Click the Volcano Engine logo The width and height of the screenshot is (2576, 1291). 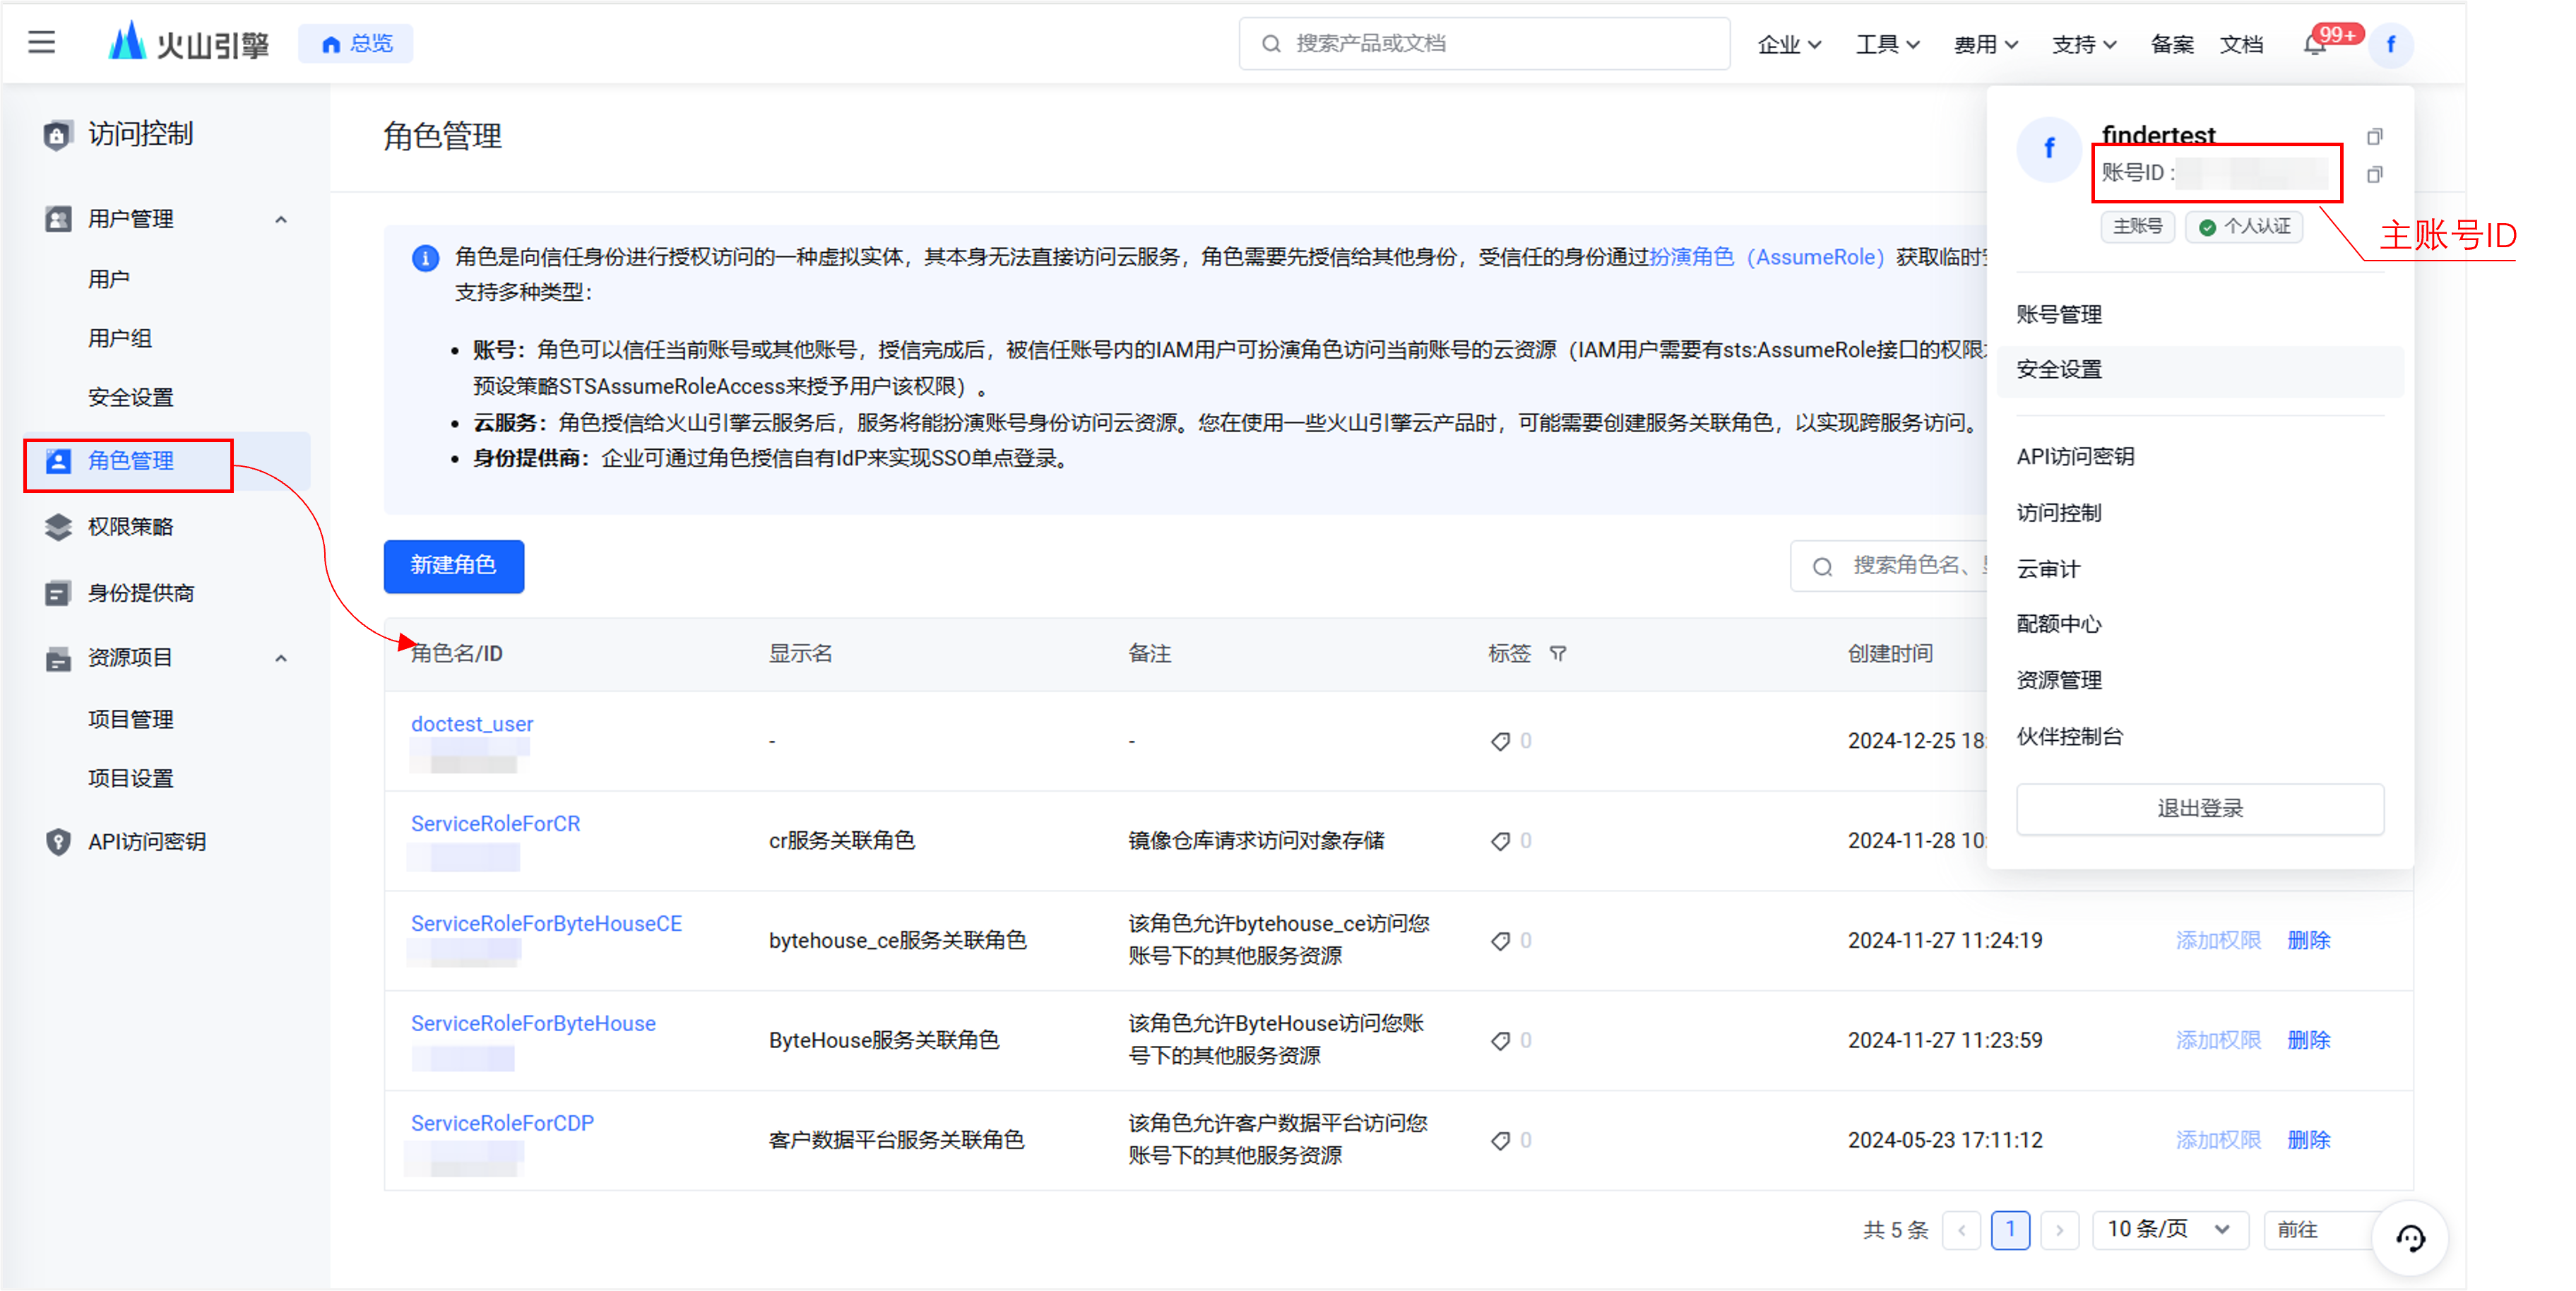188,43
